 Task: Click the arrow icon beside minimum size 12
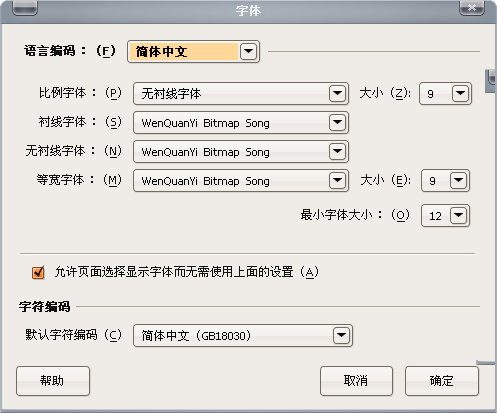coord(458,216)
